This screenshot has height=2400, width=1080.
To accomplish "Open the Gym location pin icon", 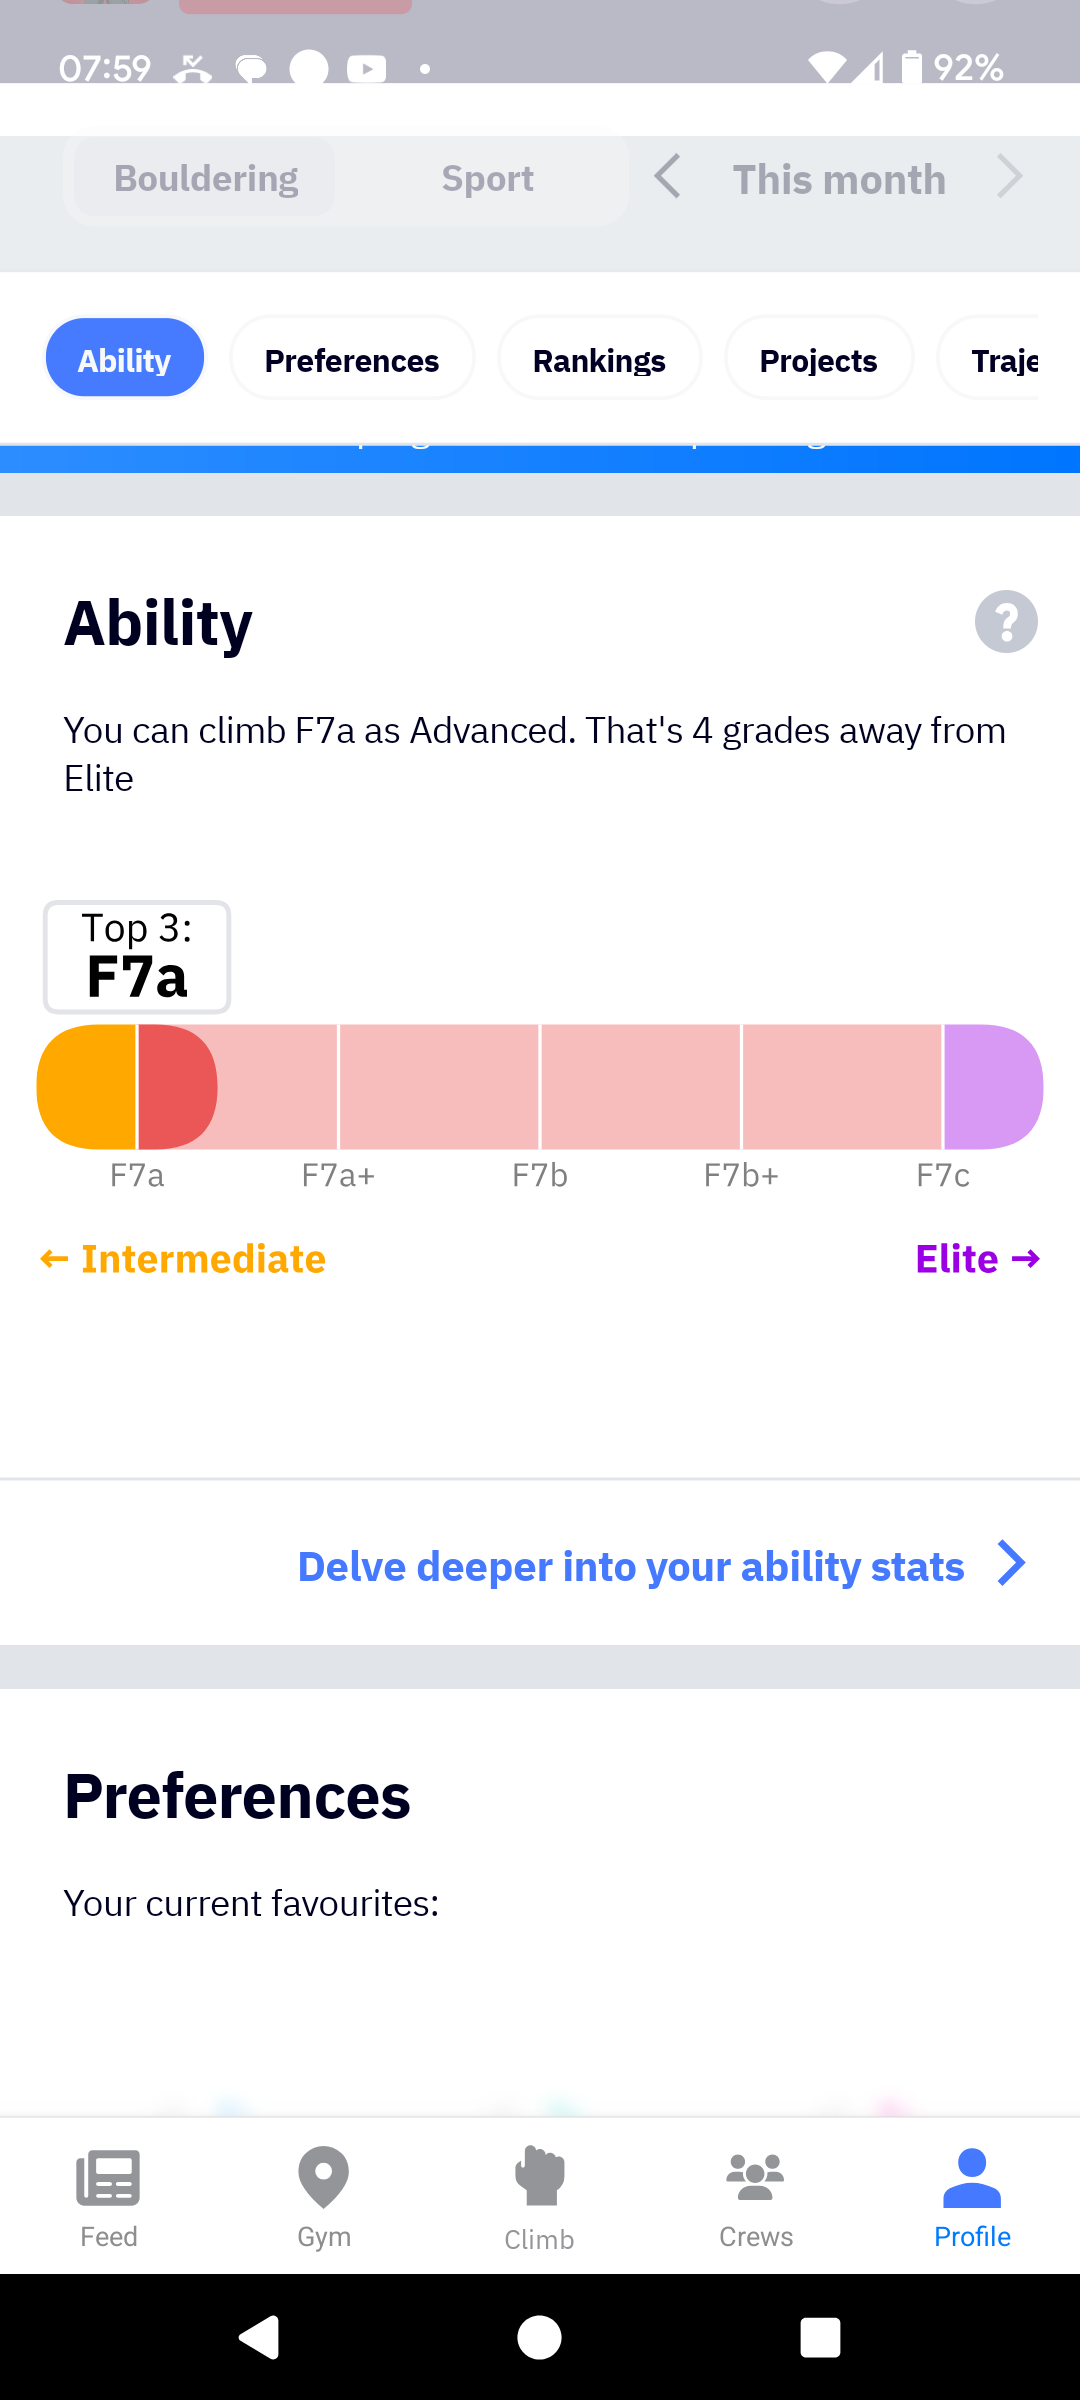I will (x=324, y=2177).
